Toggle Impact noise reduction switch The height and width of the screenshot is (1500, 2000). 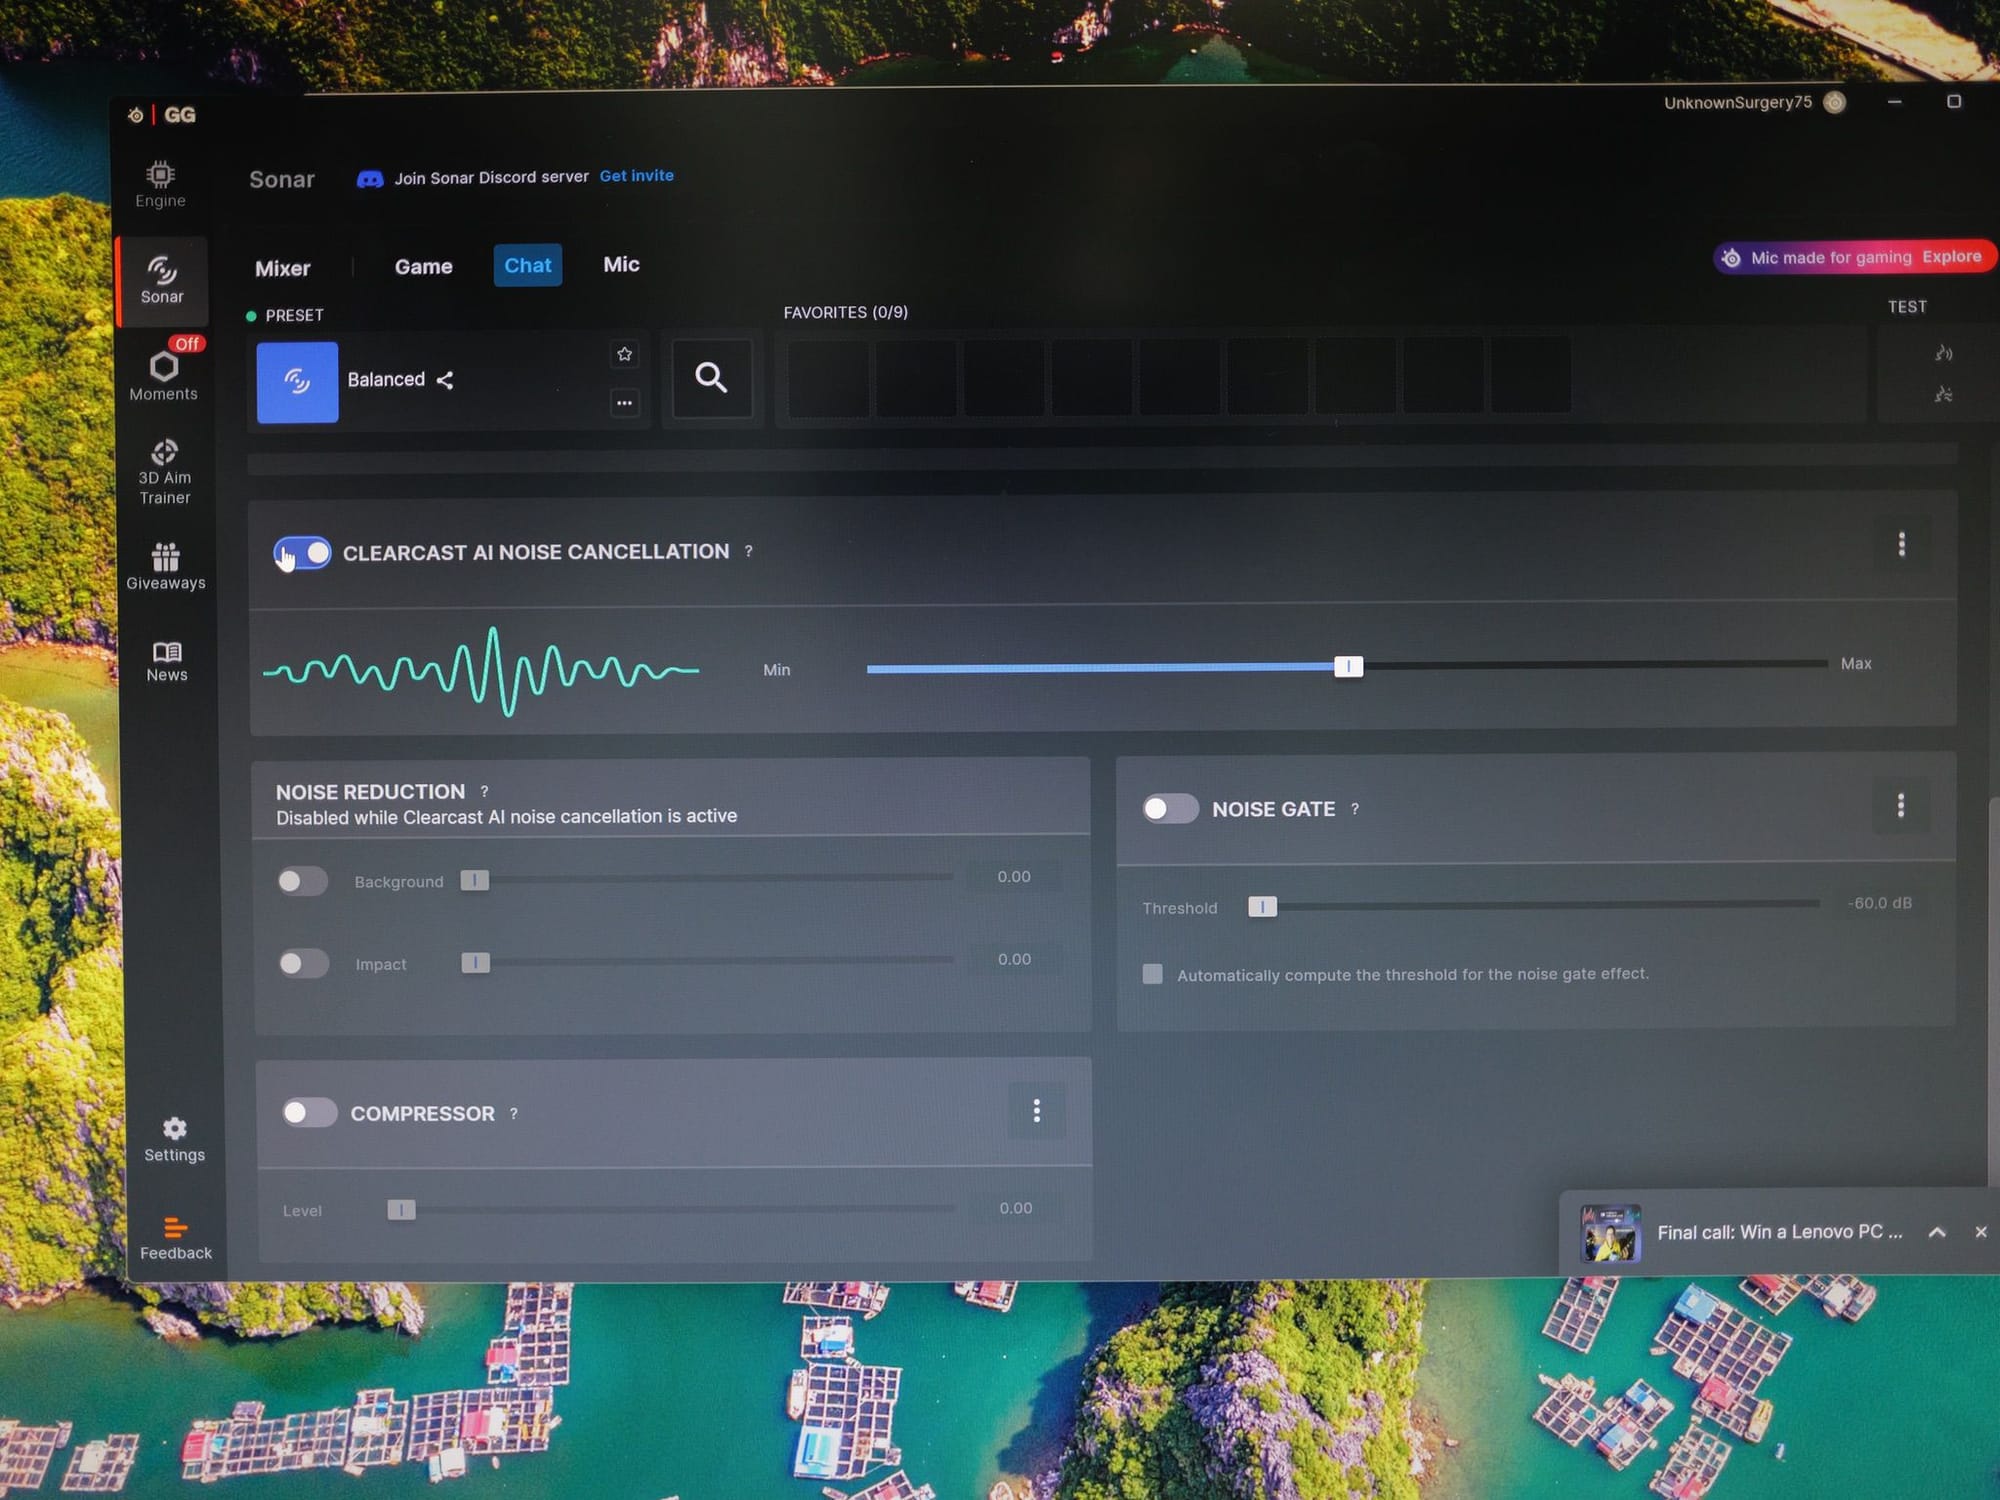coord(303,963)
